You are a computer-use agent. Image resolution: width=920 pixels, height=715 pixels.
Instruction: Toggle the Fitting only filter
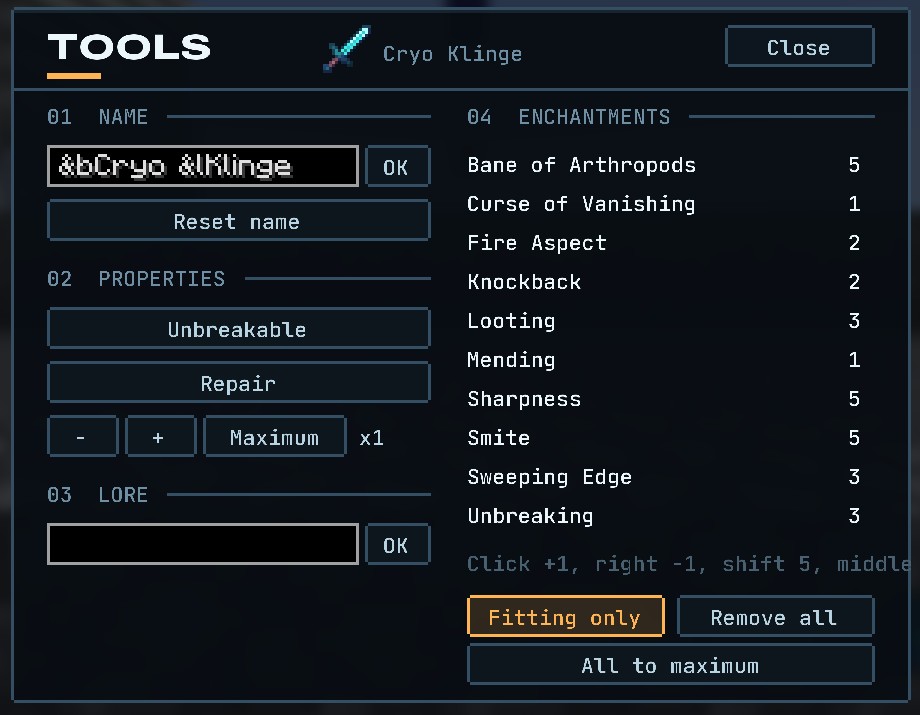[566, 616]
